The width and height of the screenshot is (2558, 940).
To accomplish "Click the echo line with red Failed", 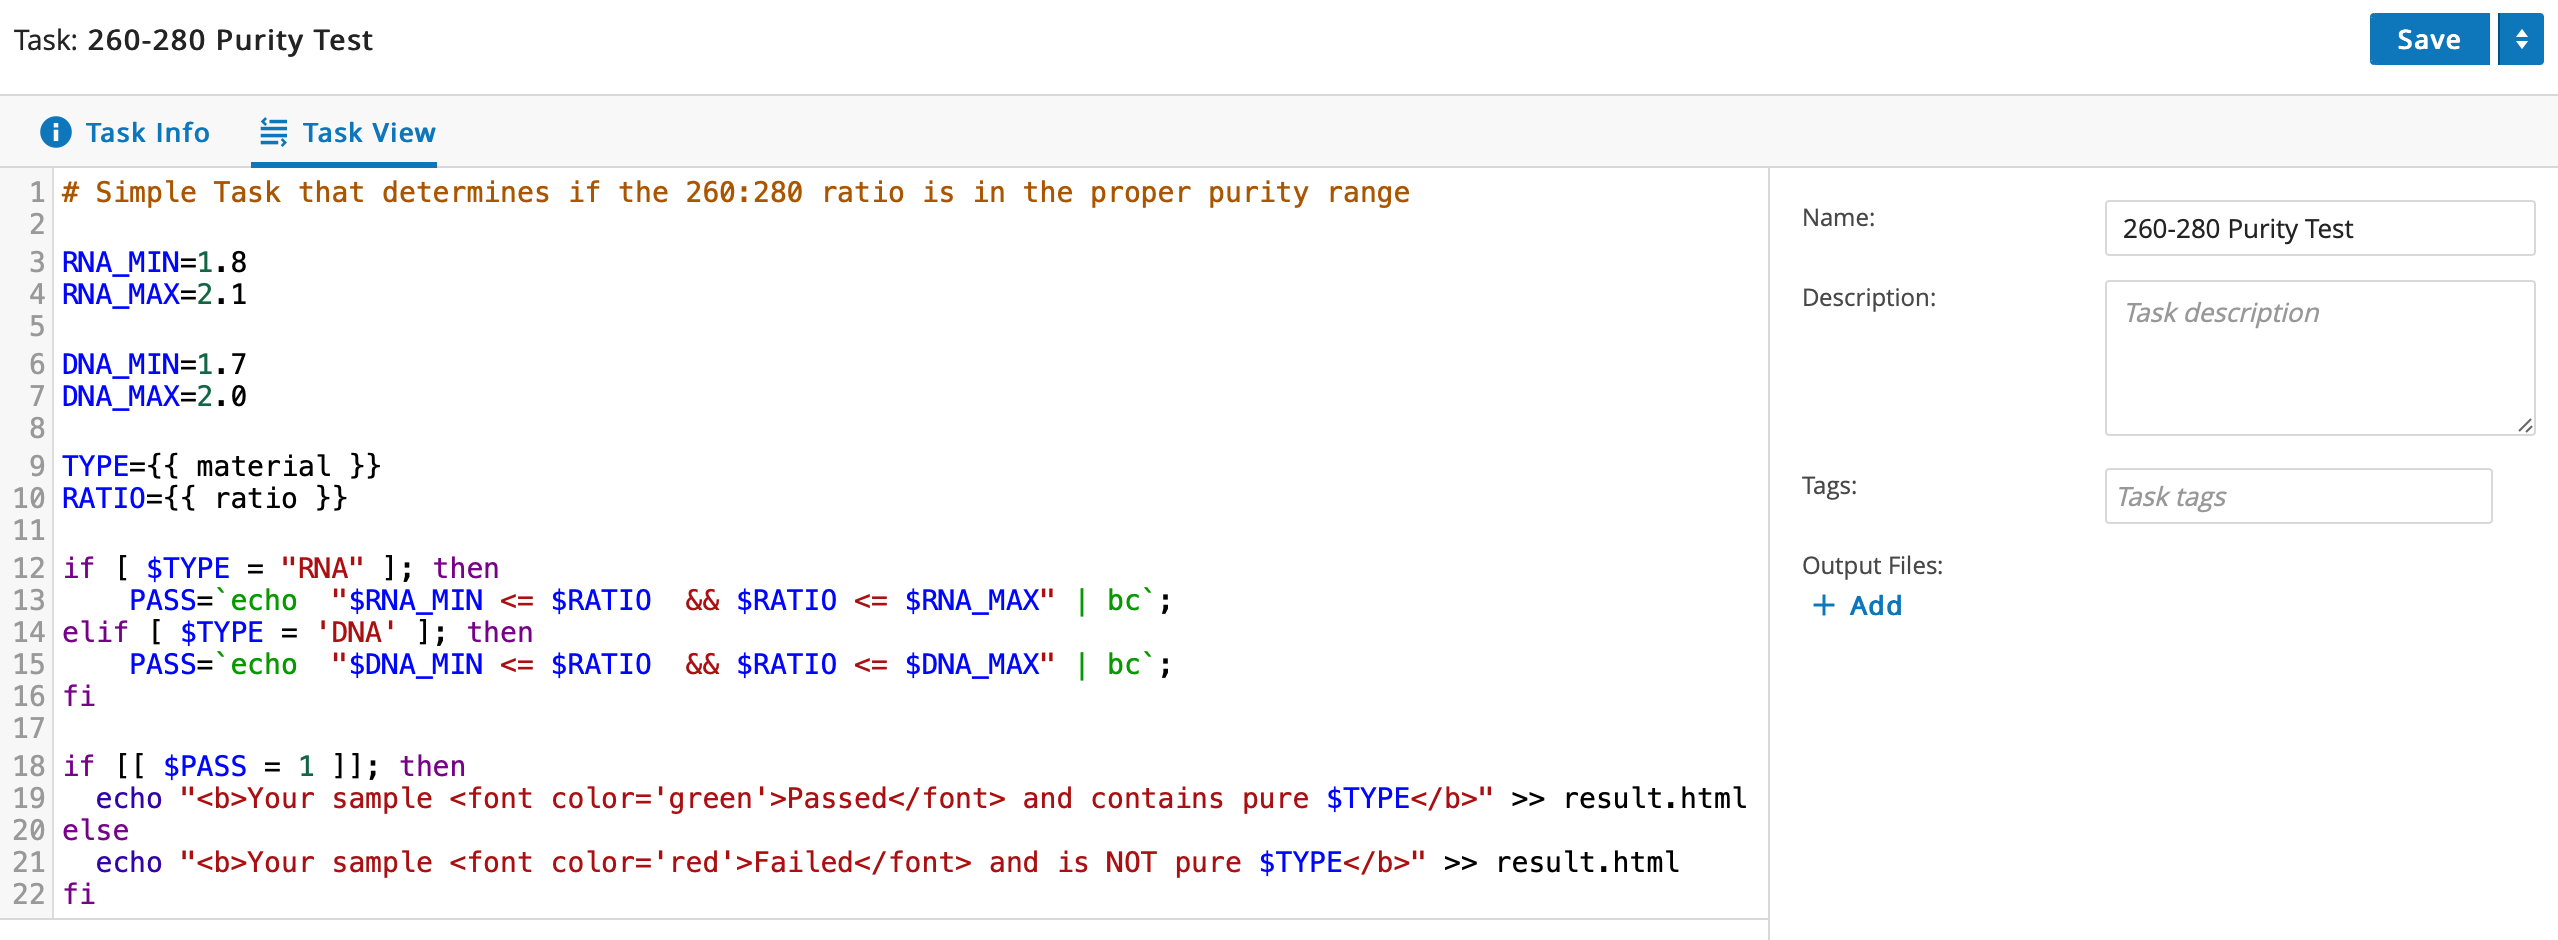I will point(887,862).
